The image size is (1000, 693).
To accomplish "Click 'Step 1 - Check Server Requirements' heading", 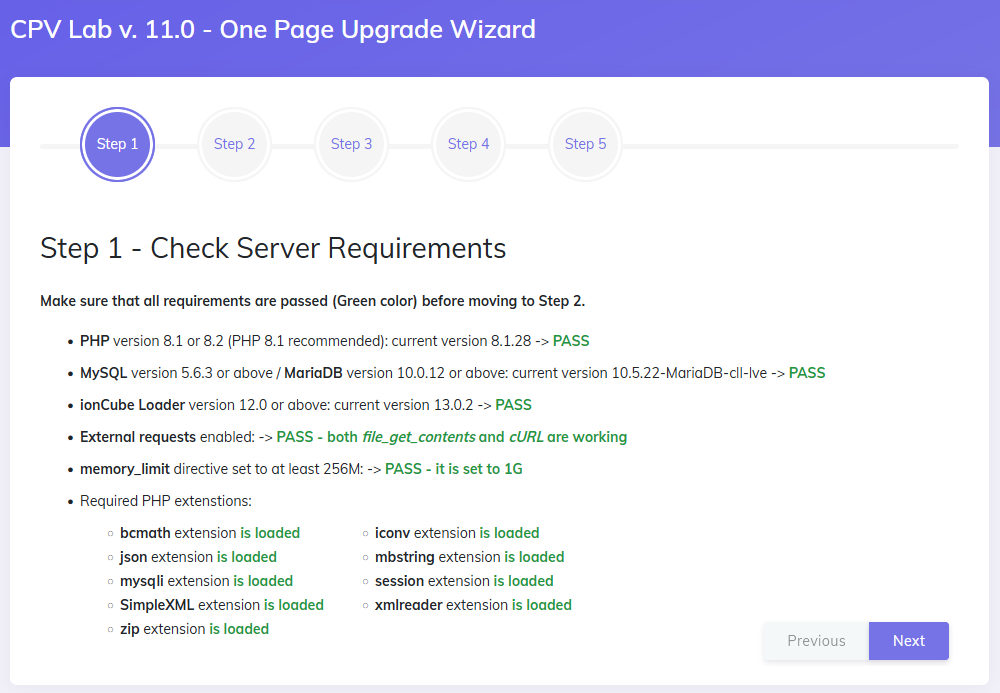I will tap(273, 248).
